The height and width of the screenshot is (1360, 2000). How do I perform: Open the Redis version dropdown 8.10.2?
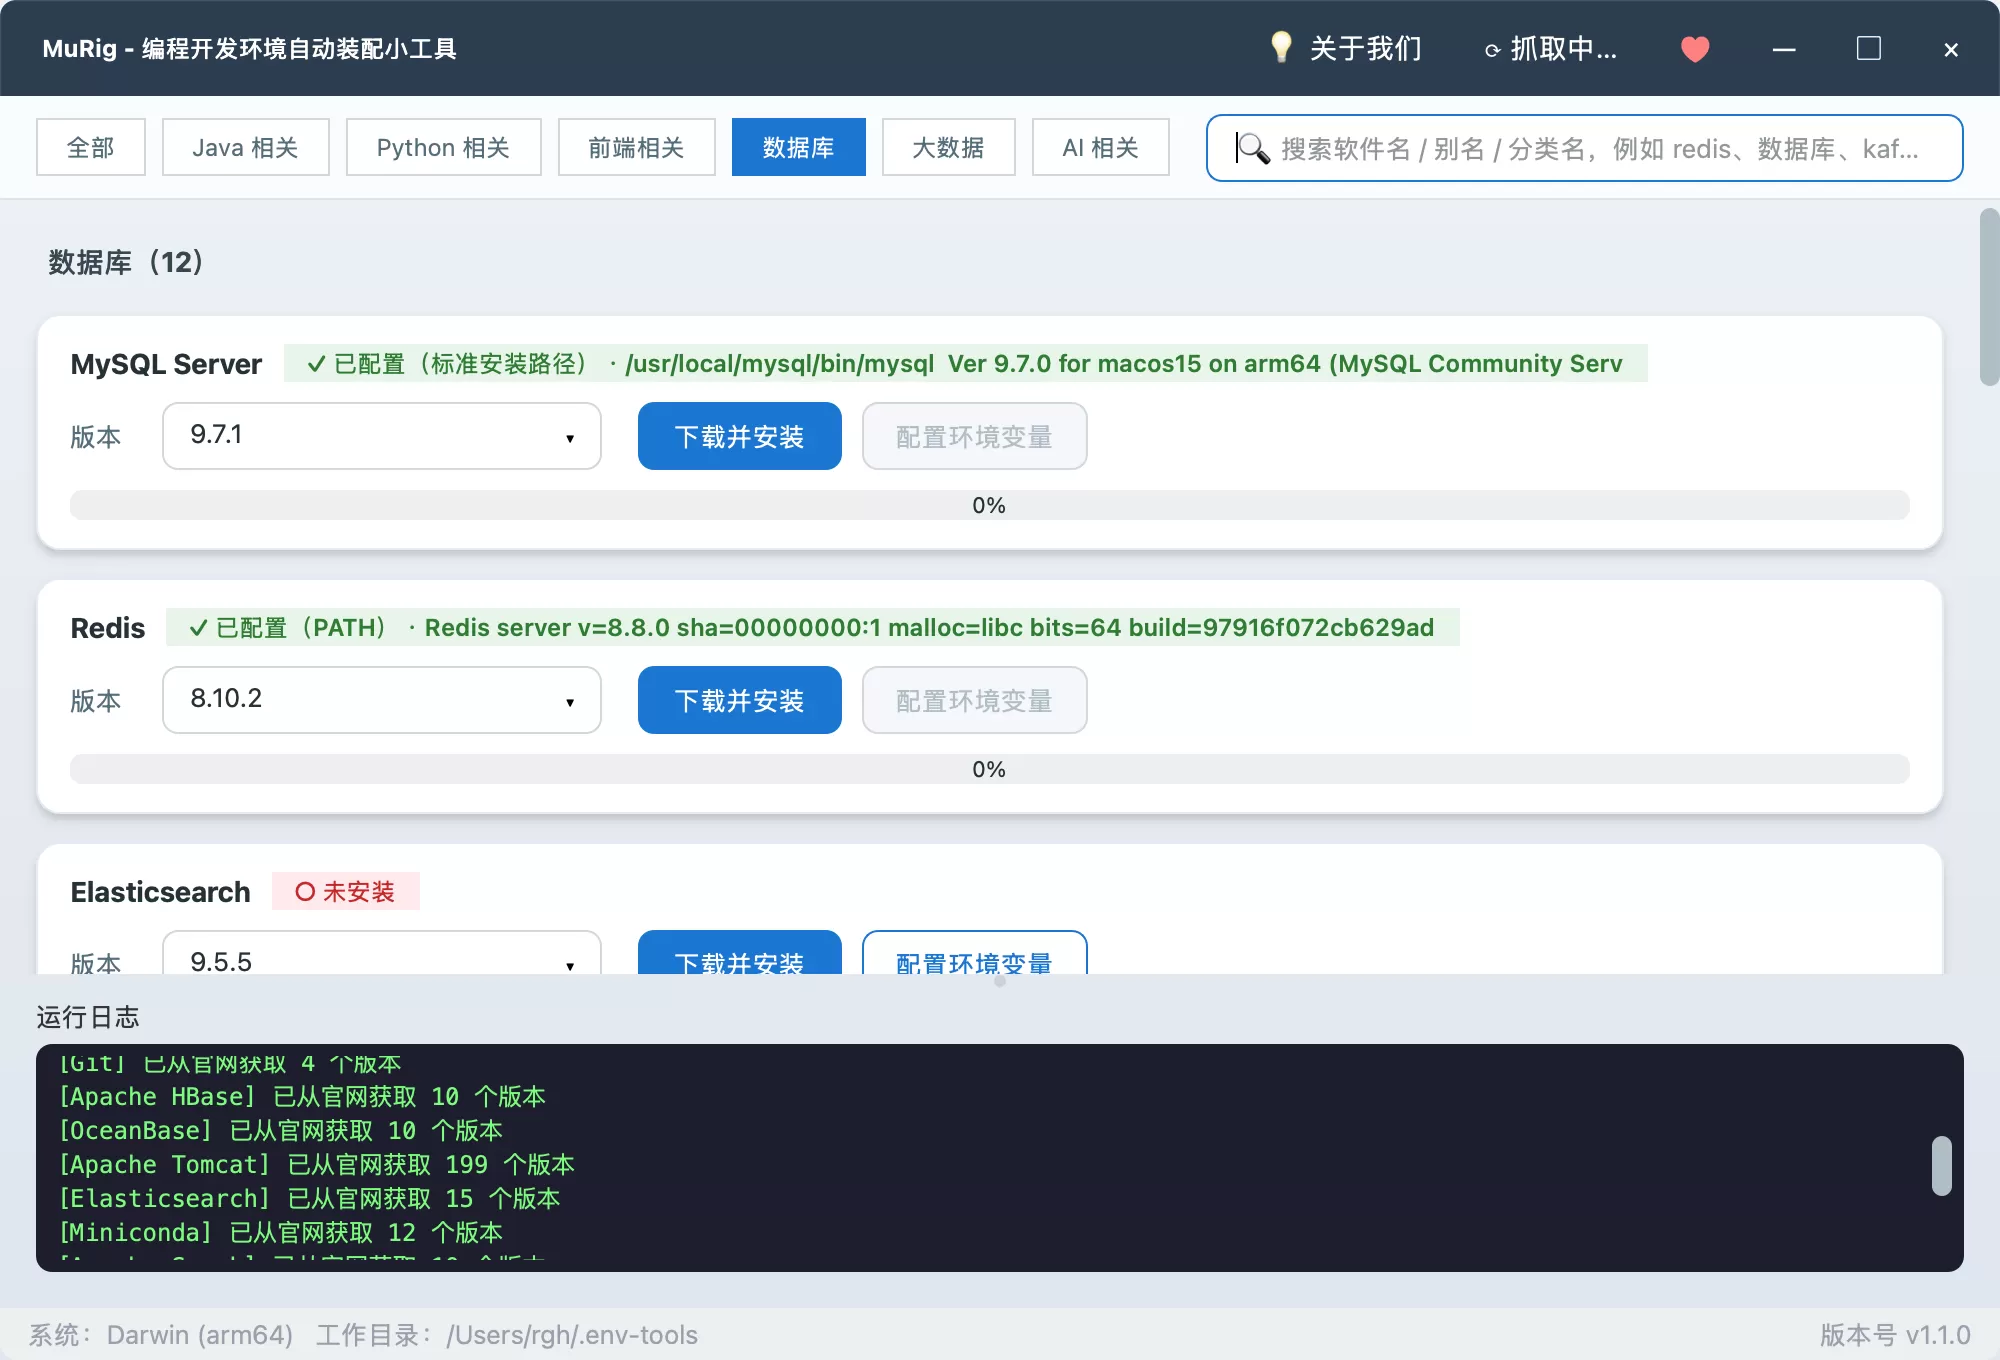[382, 700]
